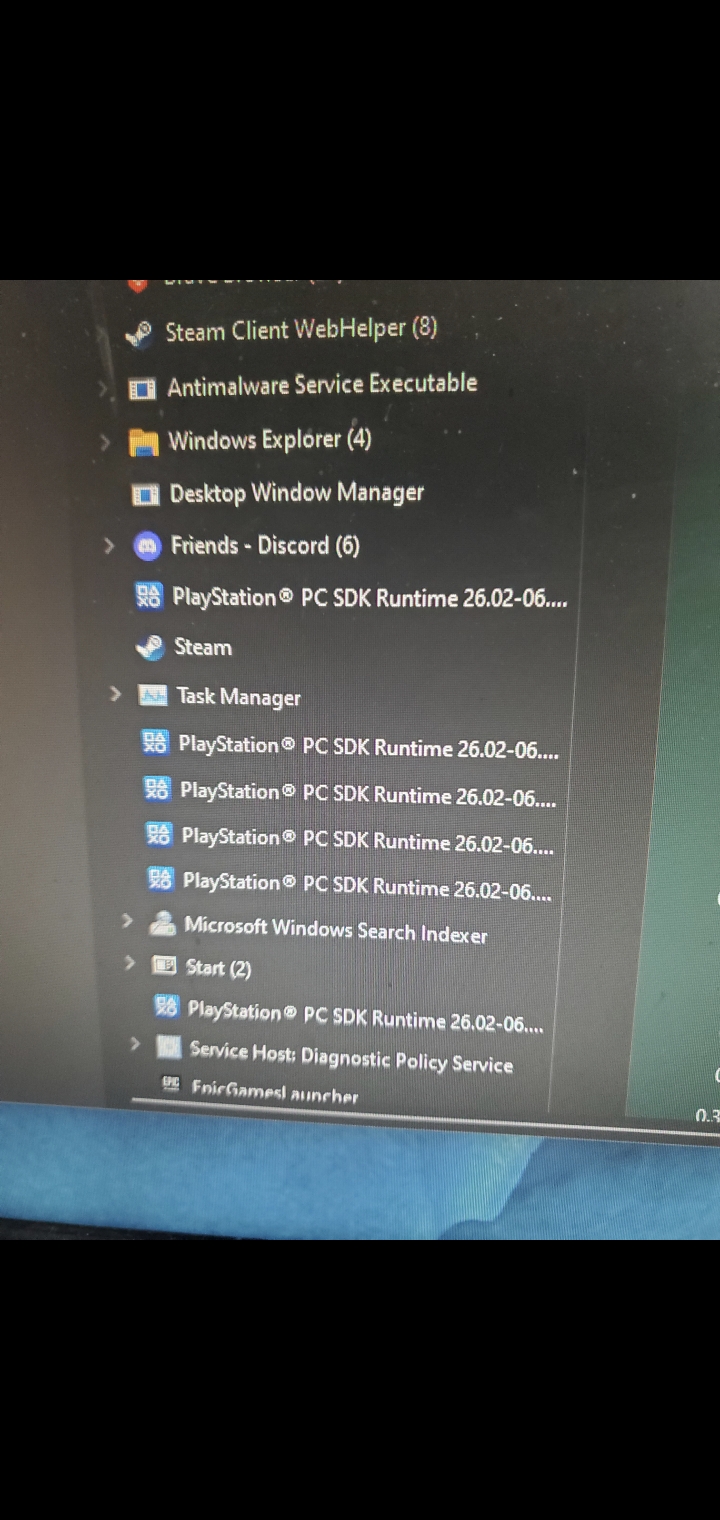Screen dimensions: 720x1520
Task: Click PlayStation icon in row below Task Manager
Action: coord(155,742)
